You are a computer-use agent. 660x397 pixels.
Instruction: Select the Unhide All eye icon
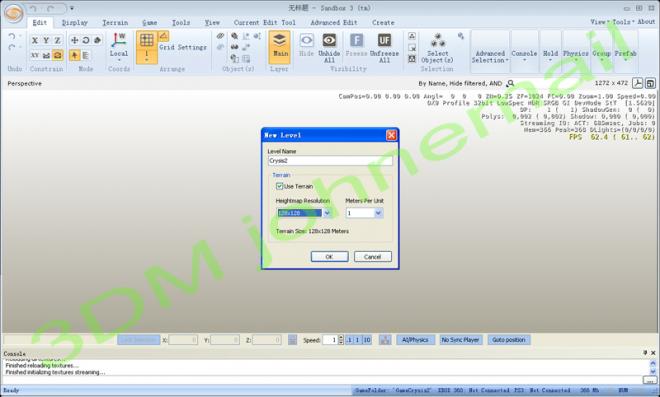(329, 40)
